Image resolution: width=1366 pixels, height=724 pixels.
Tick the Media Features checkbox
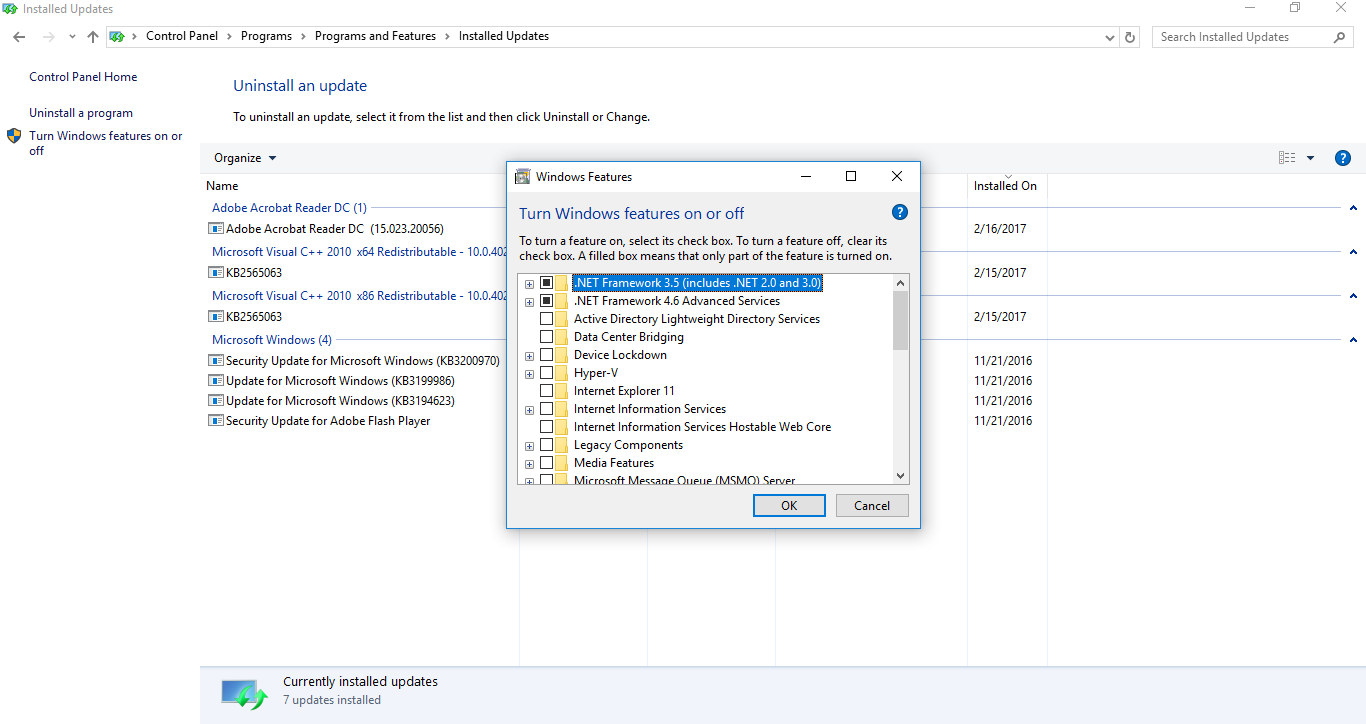click(546, 463)
